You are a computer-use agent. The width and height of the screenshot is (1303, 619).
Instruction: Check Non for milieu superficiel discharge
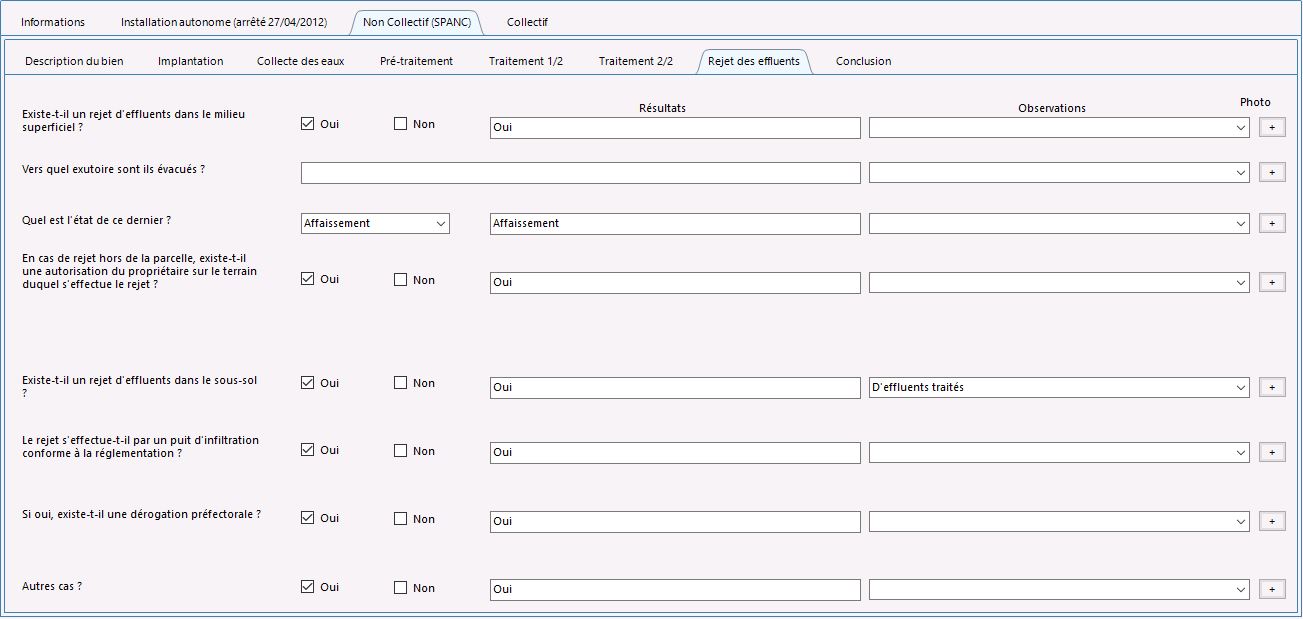(x=401, y=124)
